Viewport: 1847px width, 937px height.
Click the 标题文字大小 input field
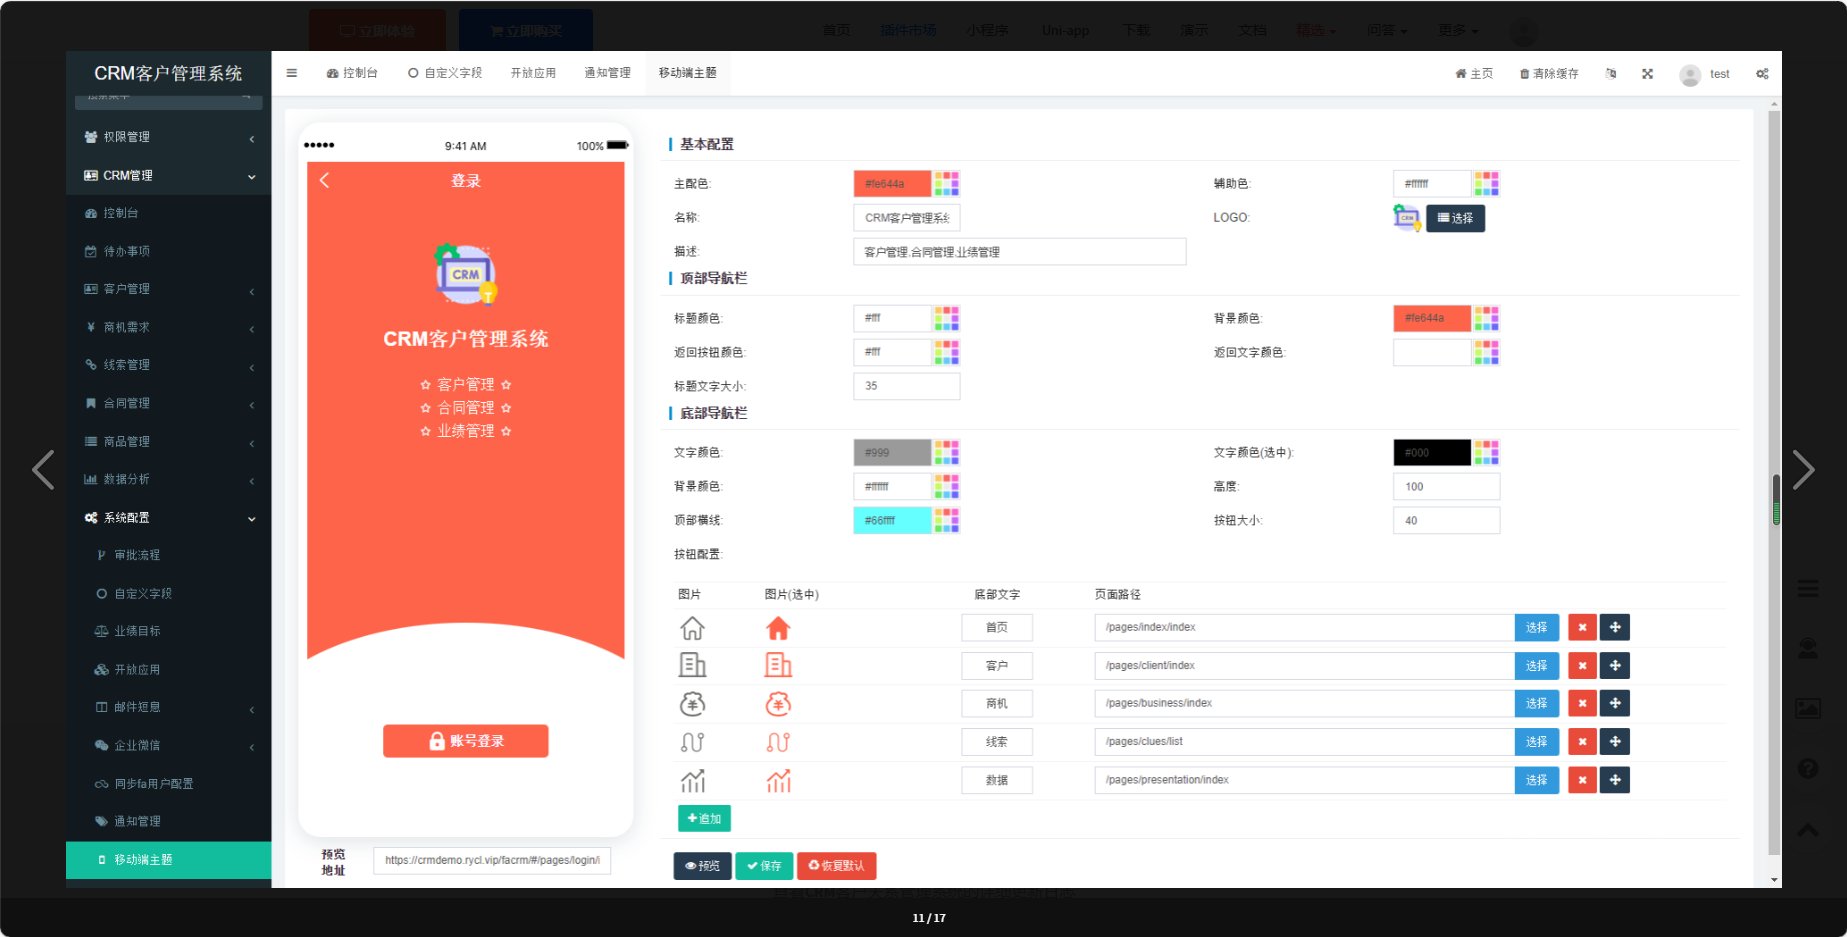point(906,386)
